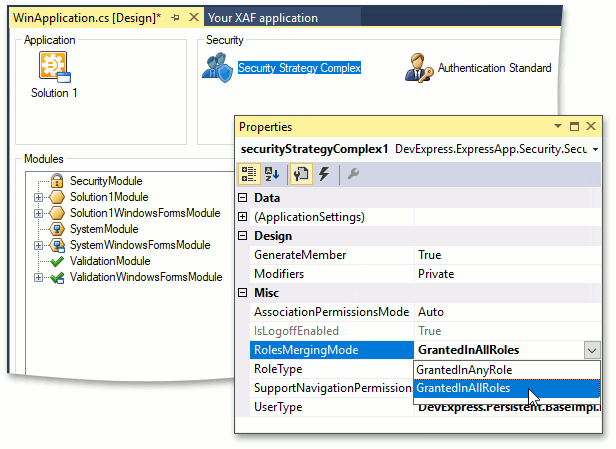
Task: Open the RolesMergingMode dropdown arrow
Action: coord(592,350)
